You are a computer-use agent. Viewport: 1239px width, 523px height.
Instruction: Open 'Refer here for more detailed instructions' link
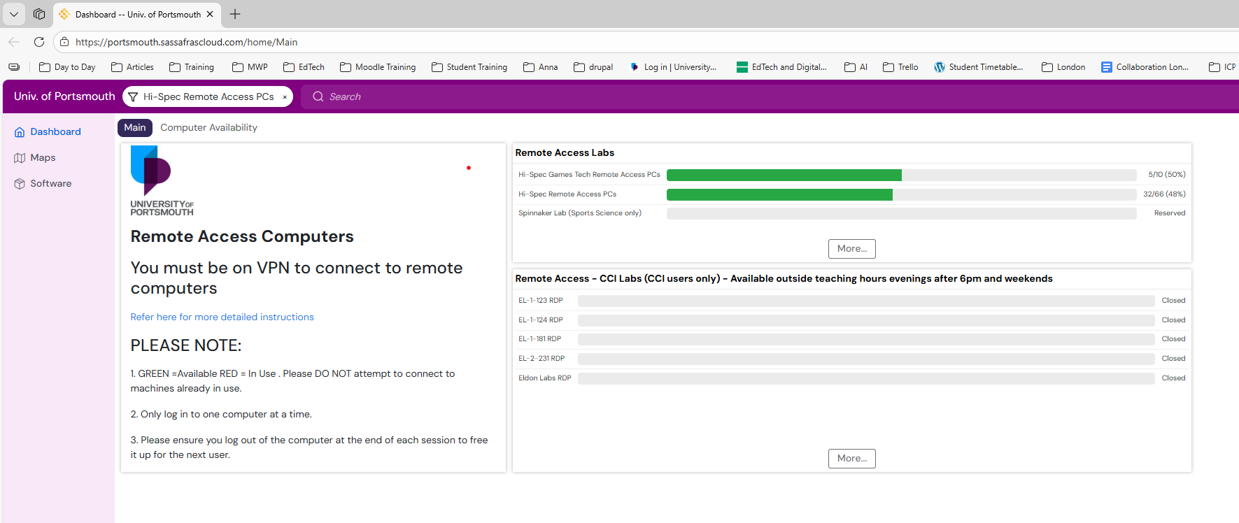(x=222, y=317)
